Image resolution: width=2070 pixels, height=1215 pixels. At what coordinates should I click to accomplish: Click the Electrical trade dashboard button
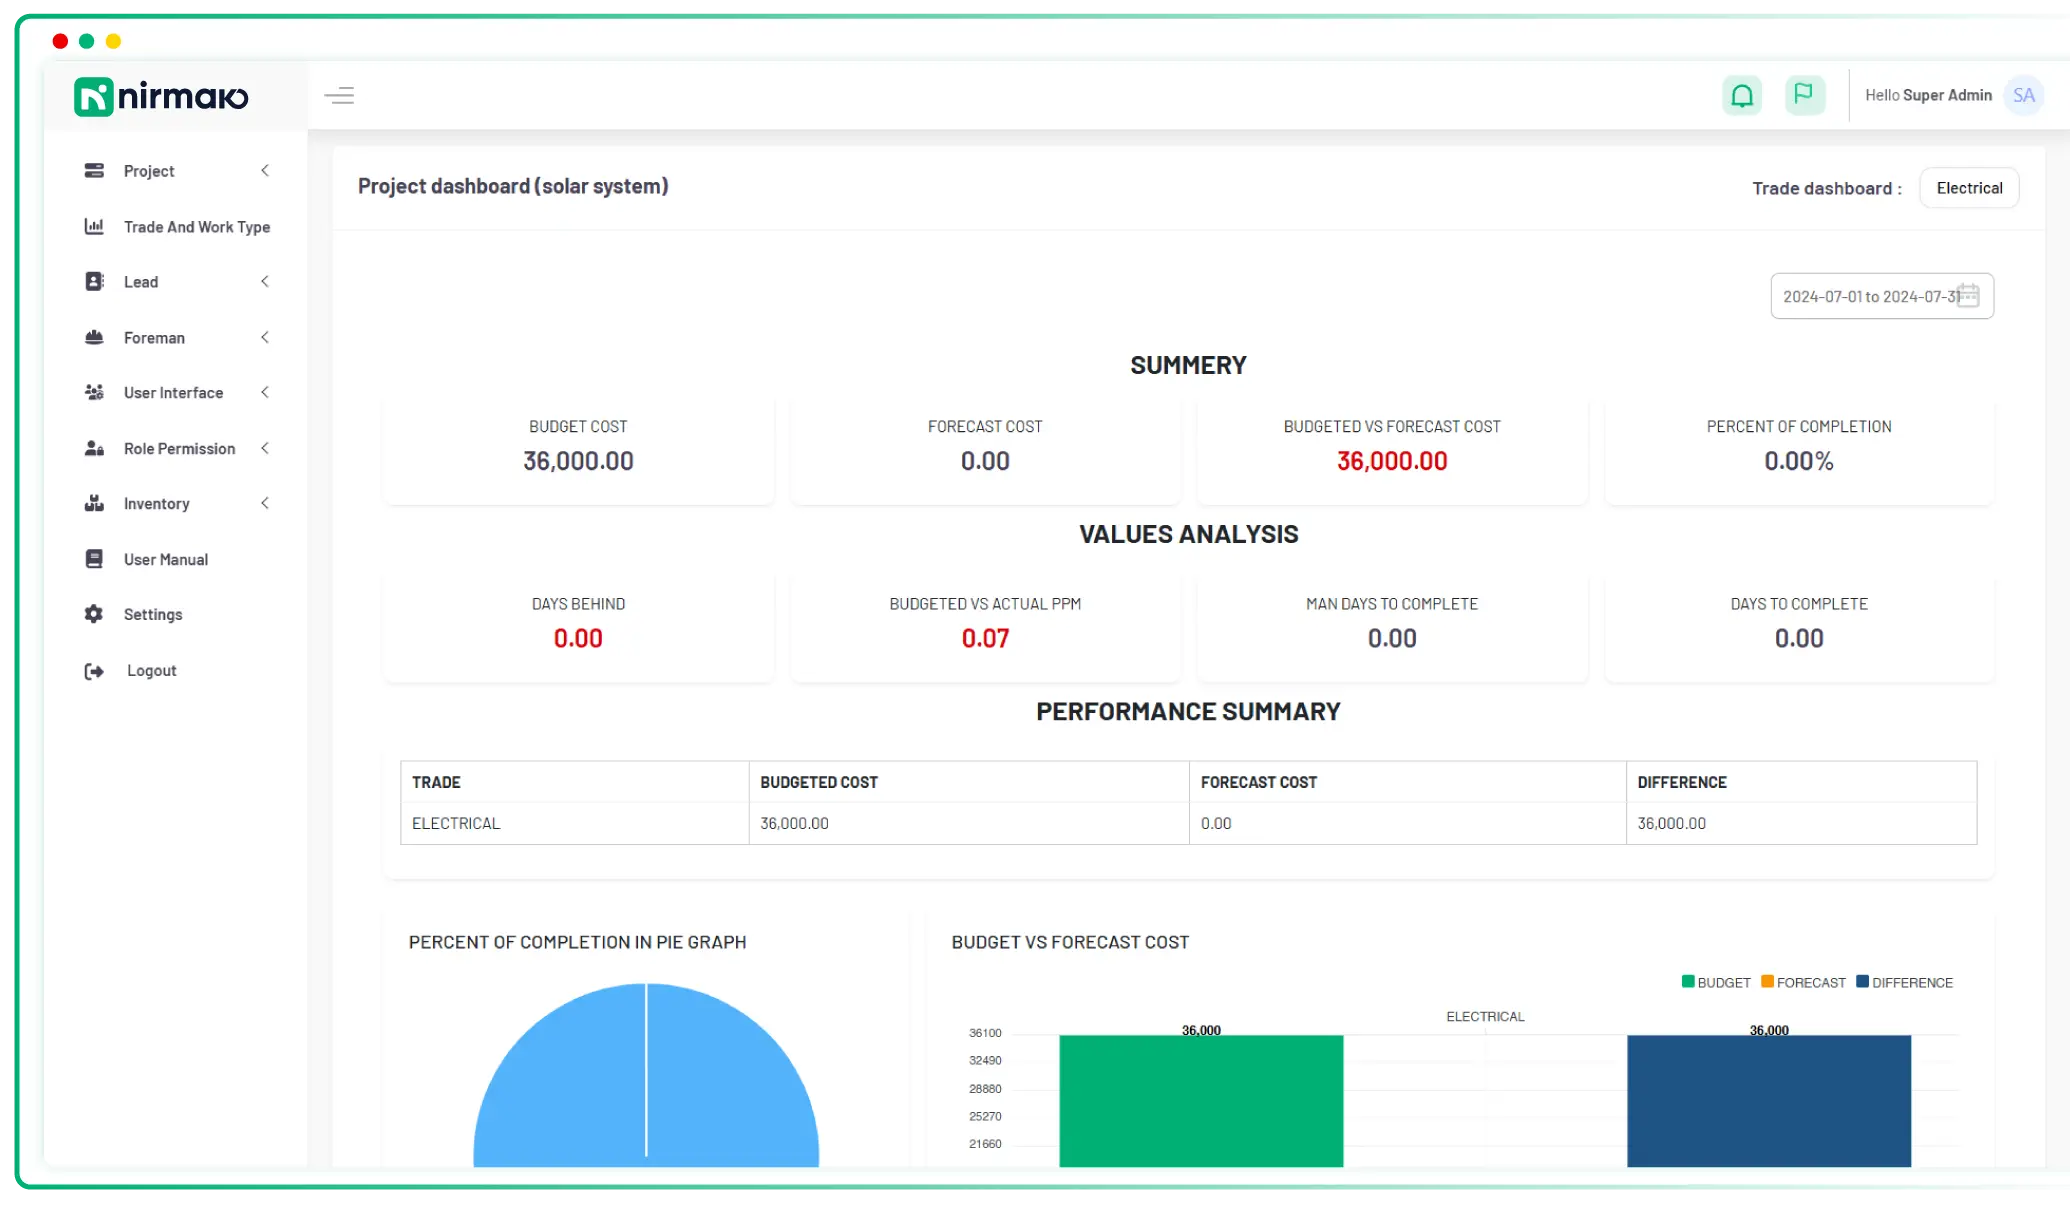pos(1968,187)
